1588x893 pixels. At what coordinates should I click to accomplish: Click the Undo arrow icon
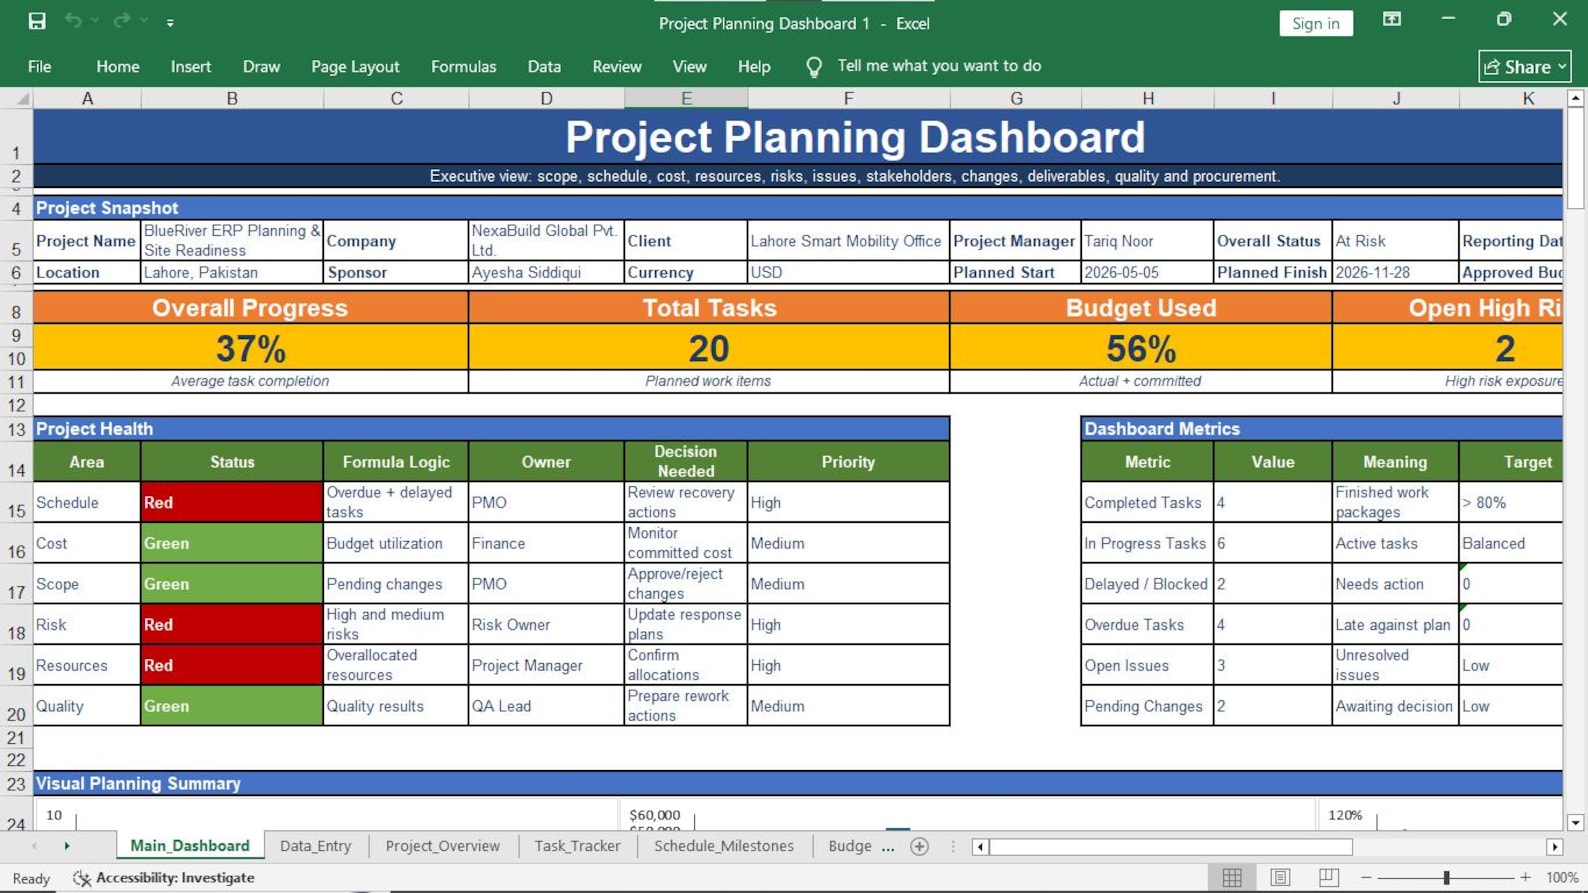point(73,21)
